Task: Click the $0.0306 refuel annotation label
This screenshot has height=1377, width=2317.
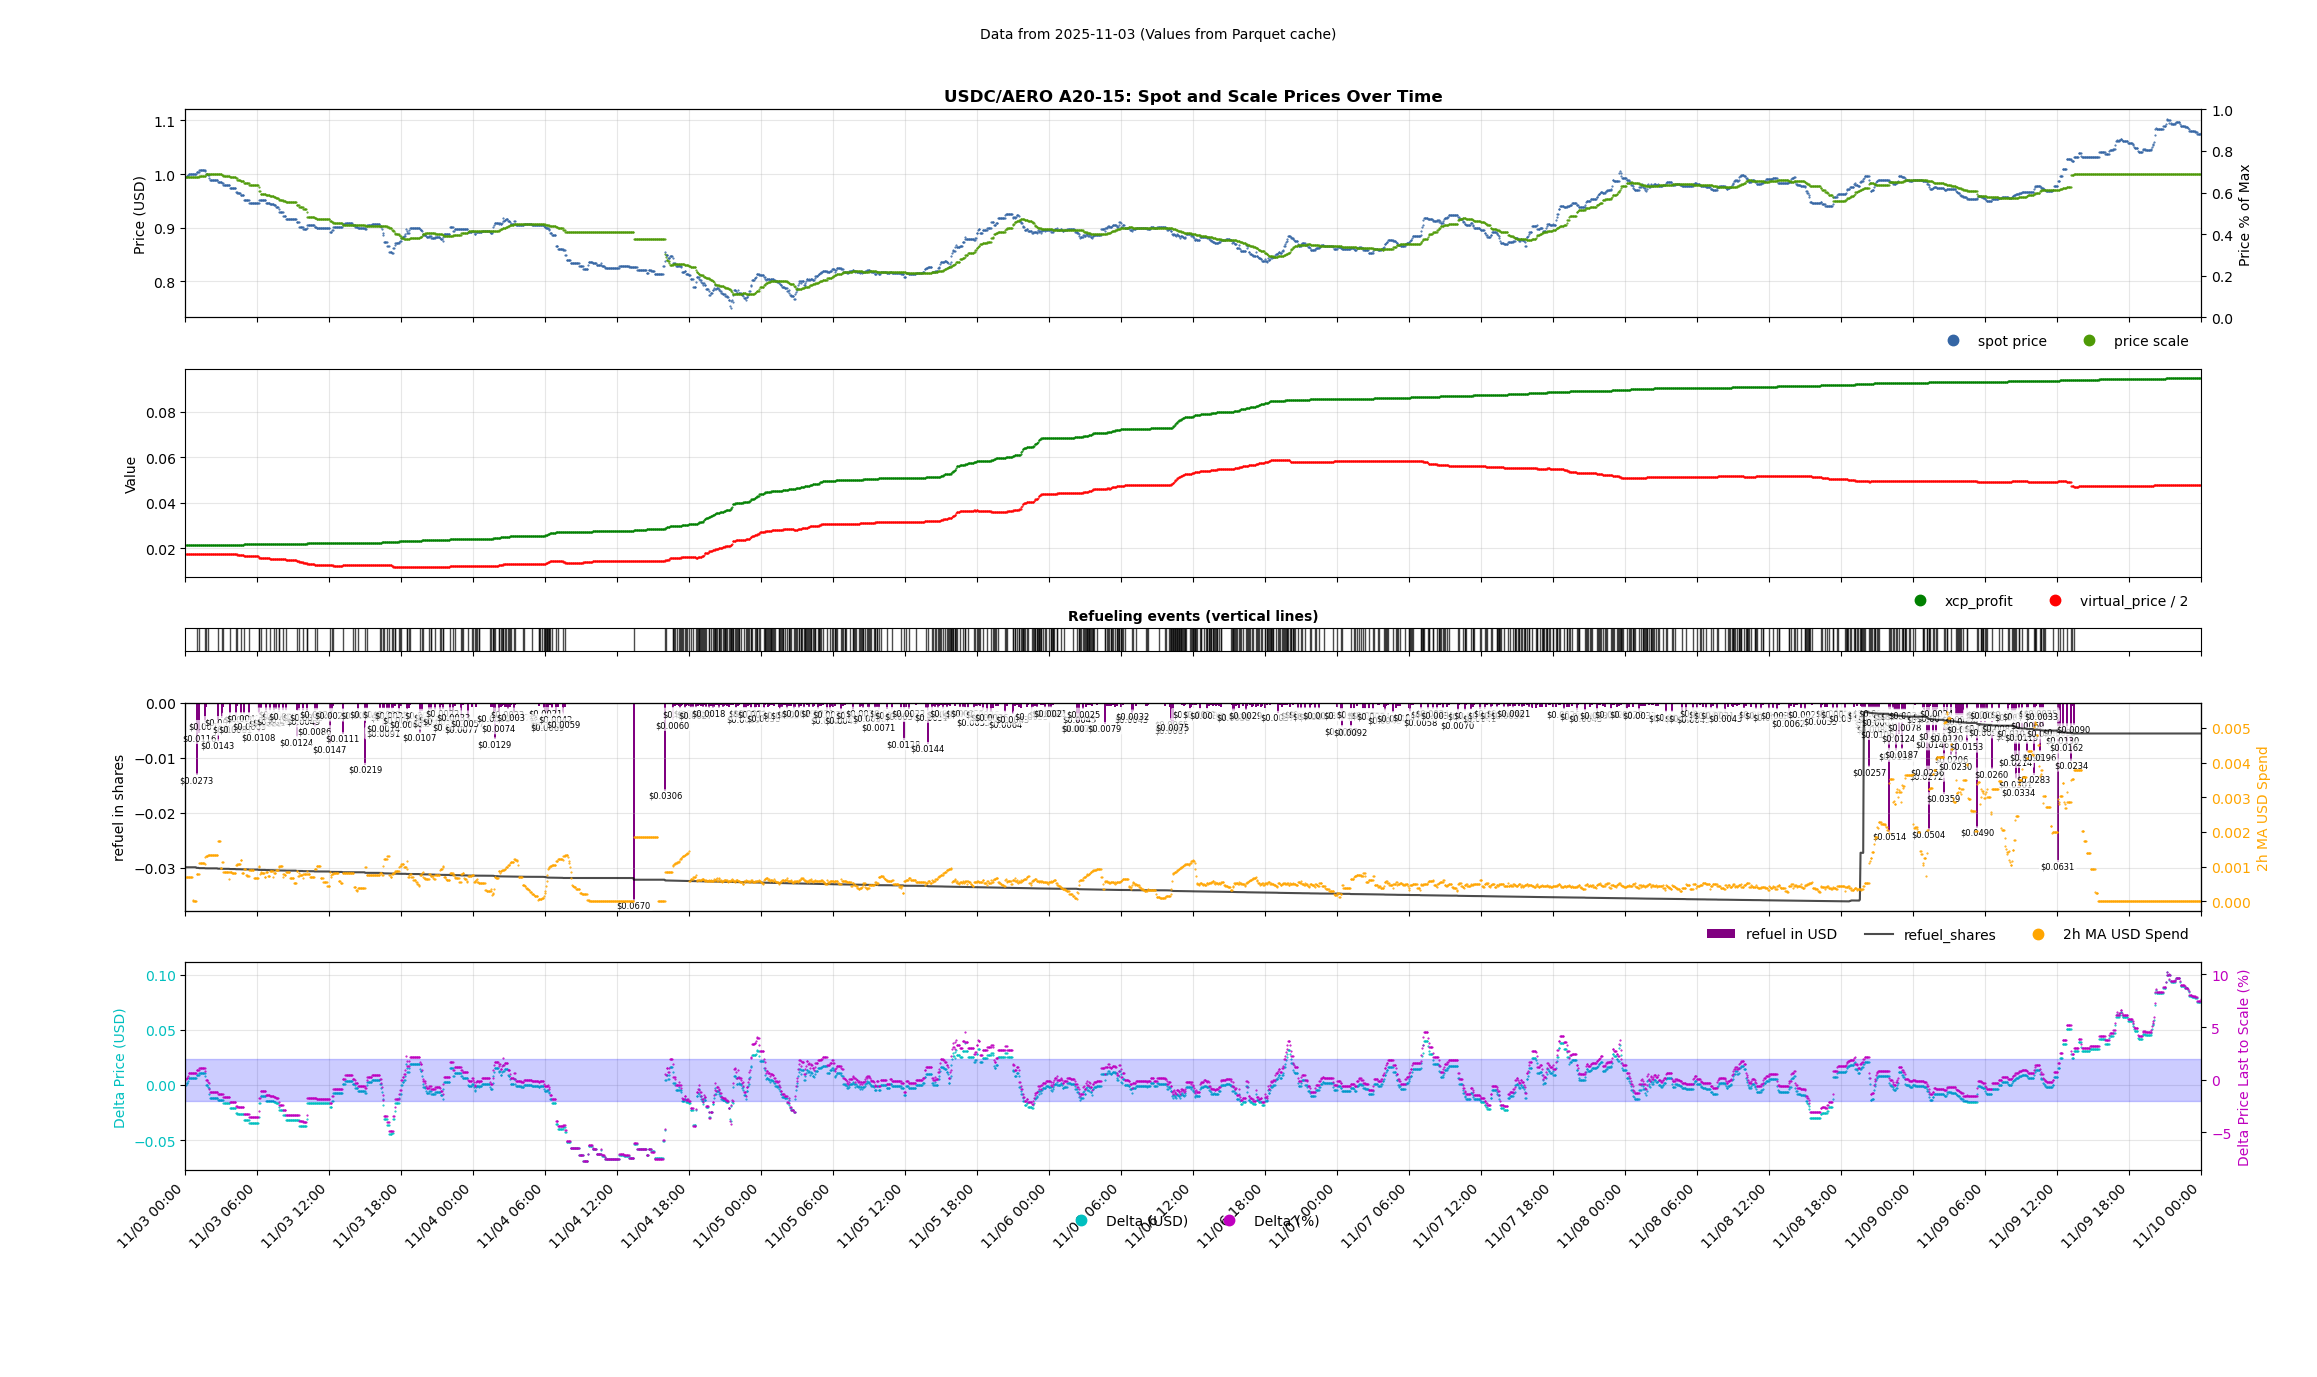Action: coord(665,796)
